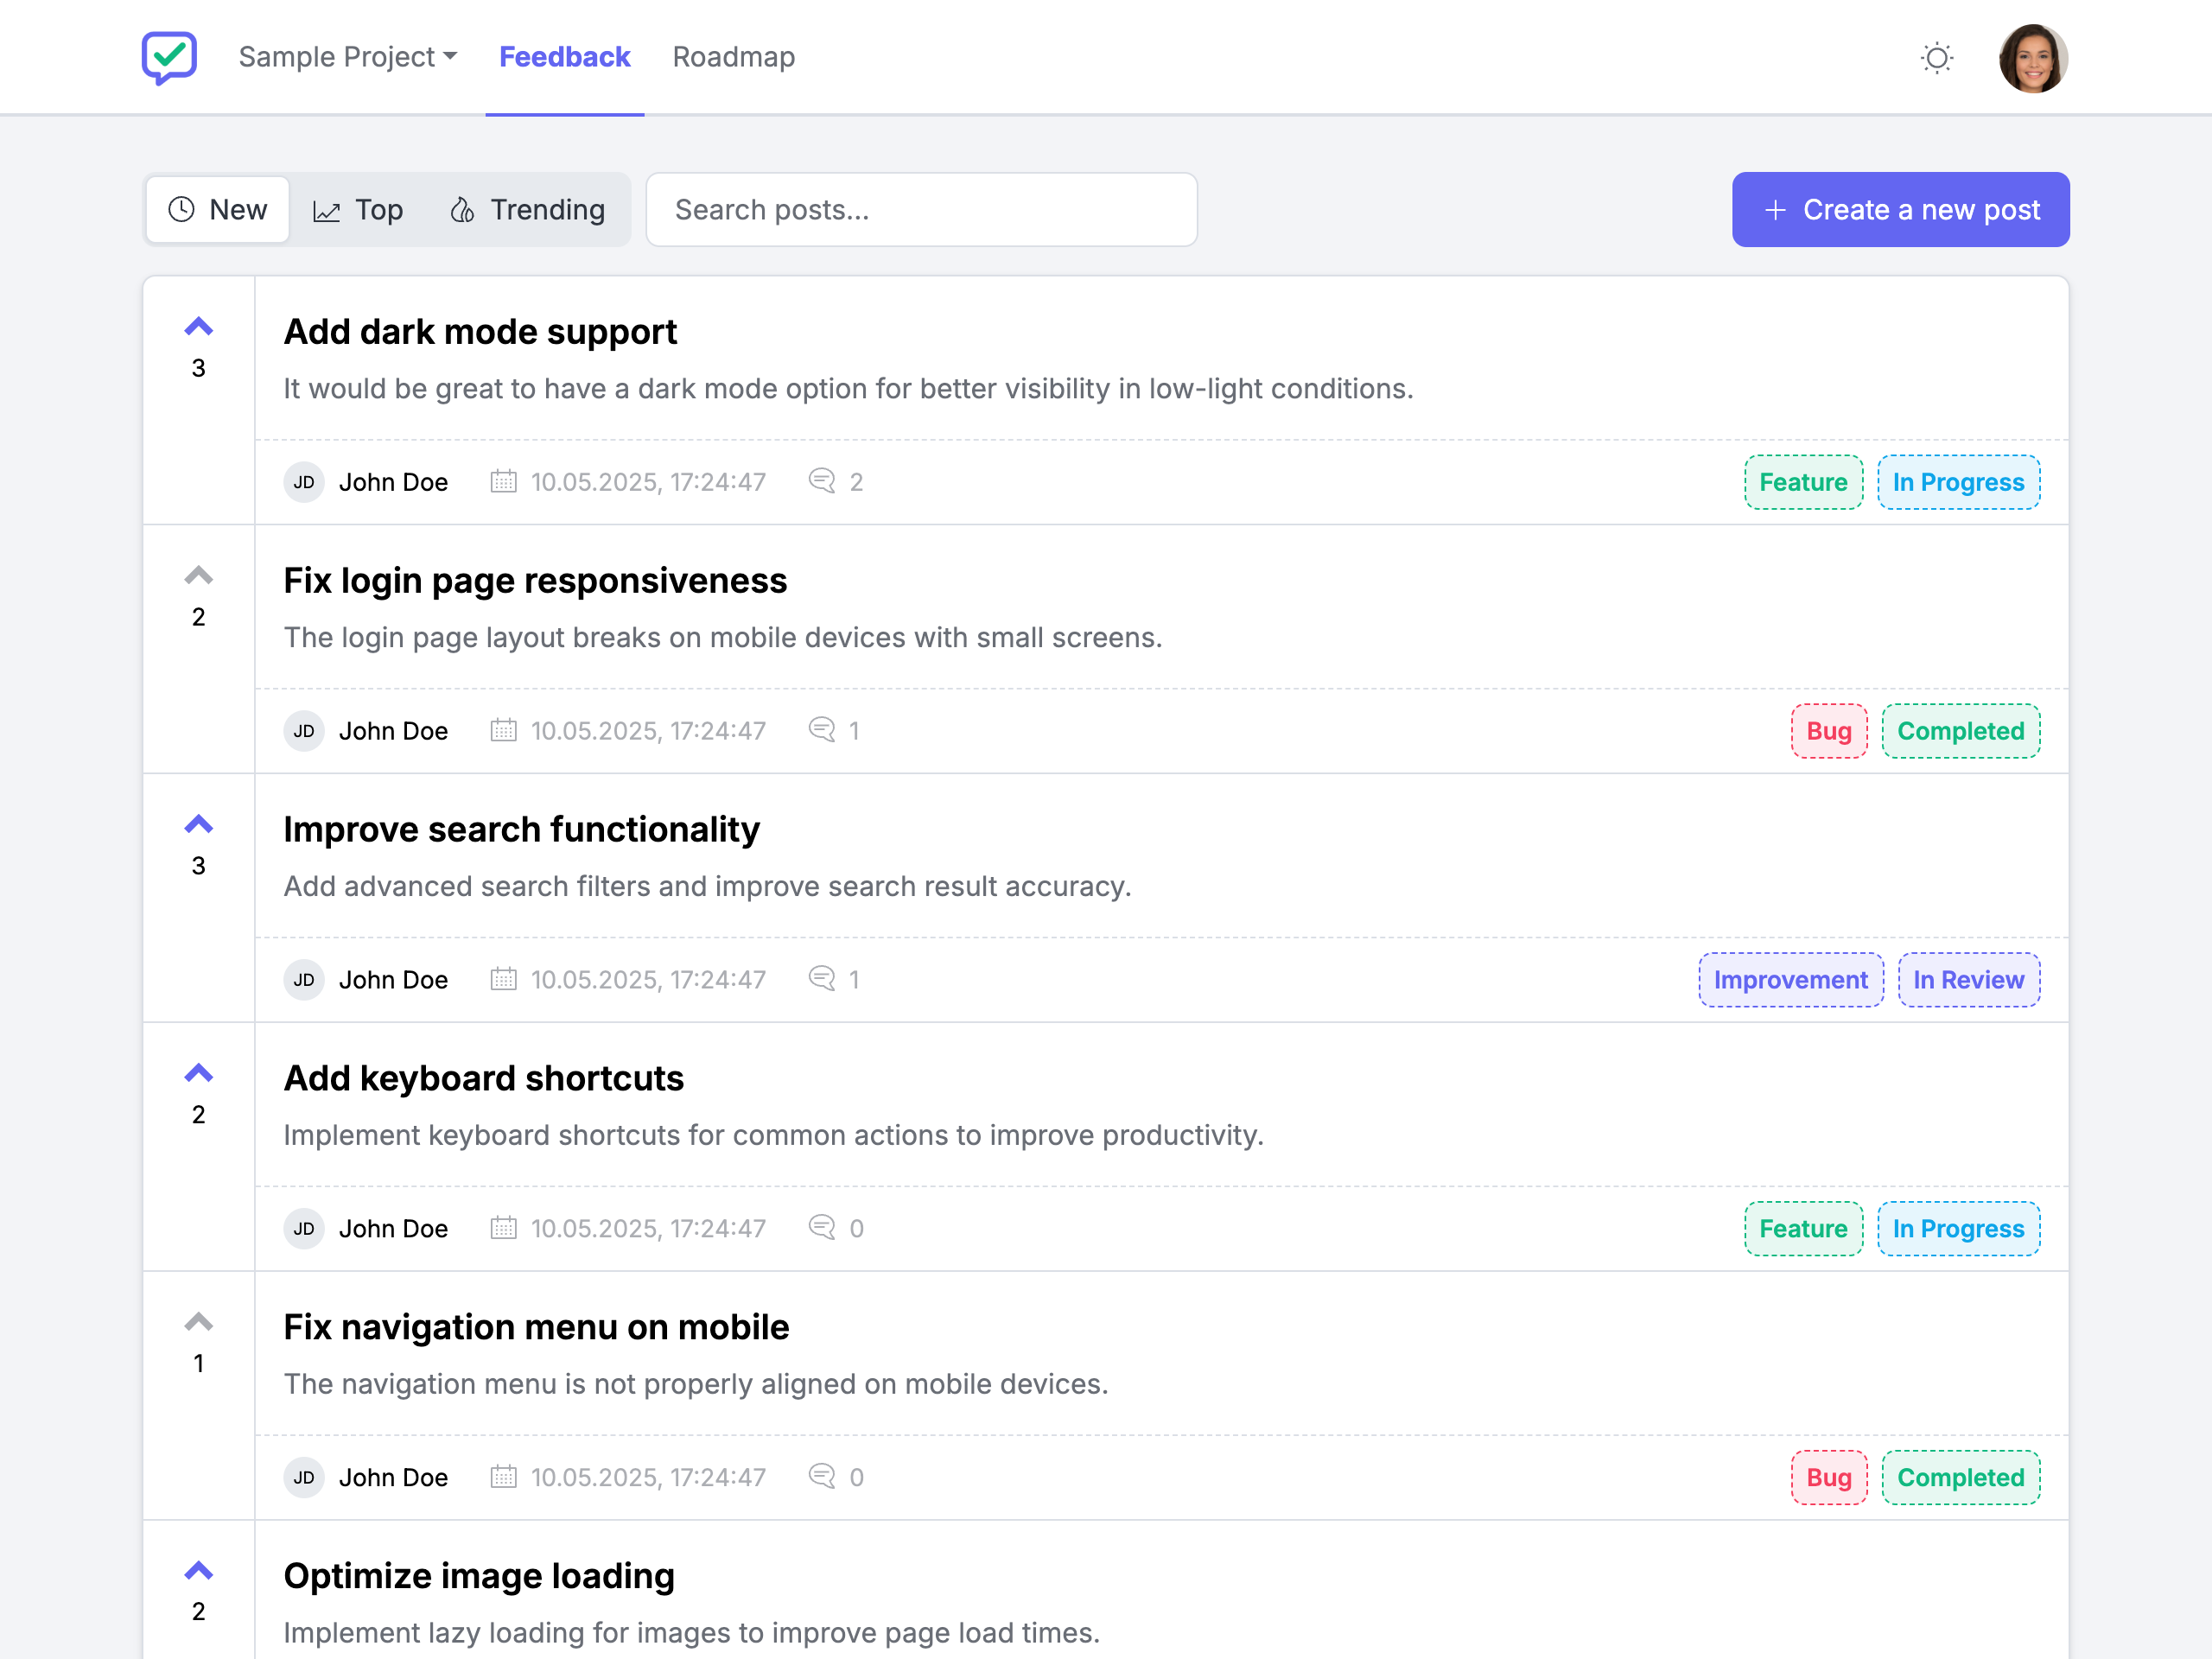Sort posts by New

click(x=218, y=210)
